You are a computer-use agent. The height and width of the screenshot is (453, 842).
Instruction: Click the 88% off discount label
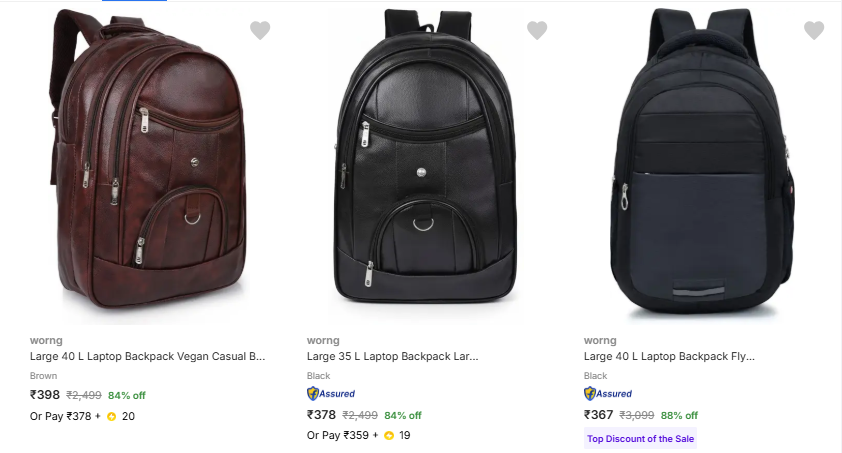[679, 415]
